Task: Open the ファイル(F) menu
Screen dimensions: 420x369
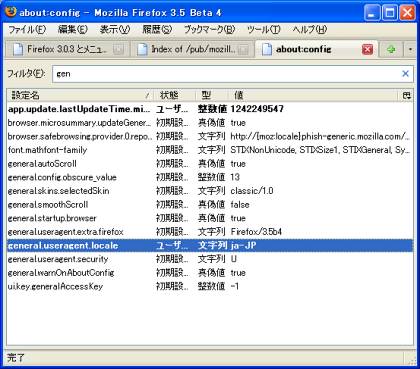Action: (x=27, y=30)
